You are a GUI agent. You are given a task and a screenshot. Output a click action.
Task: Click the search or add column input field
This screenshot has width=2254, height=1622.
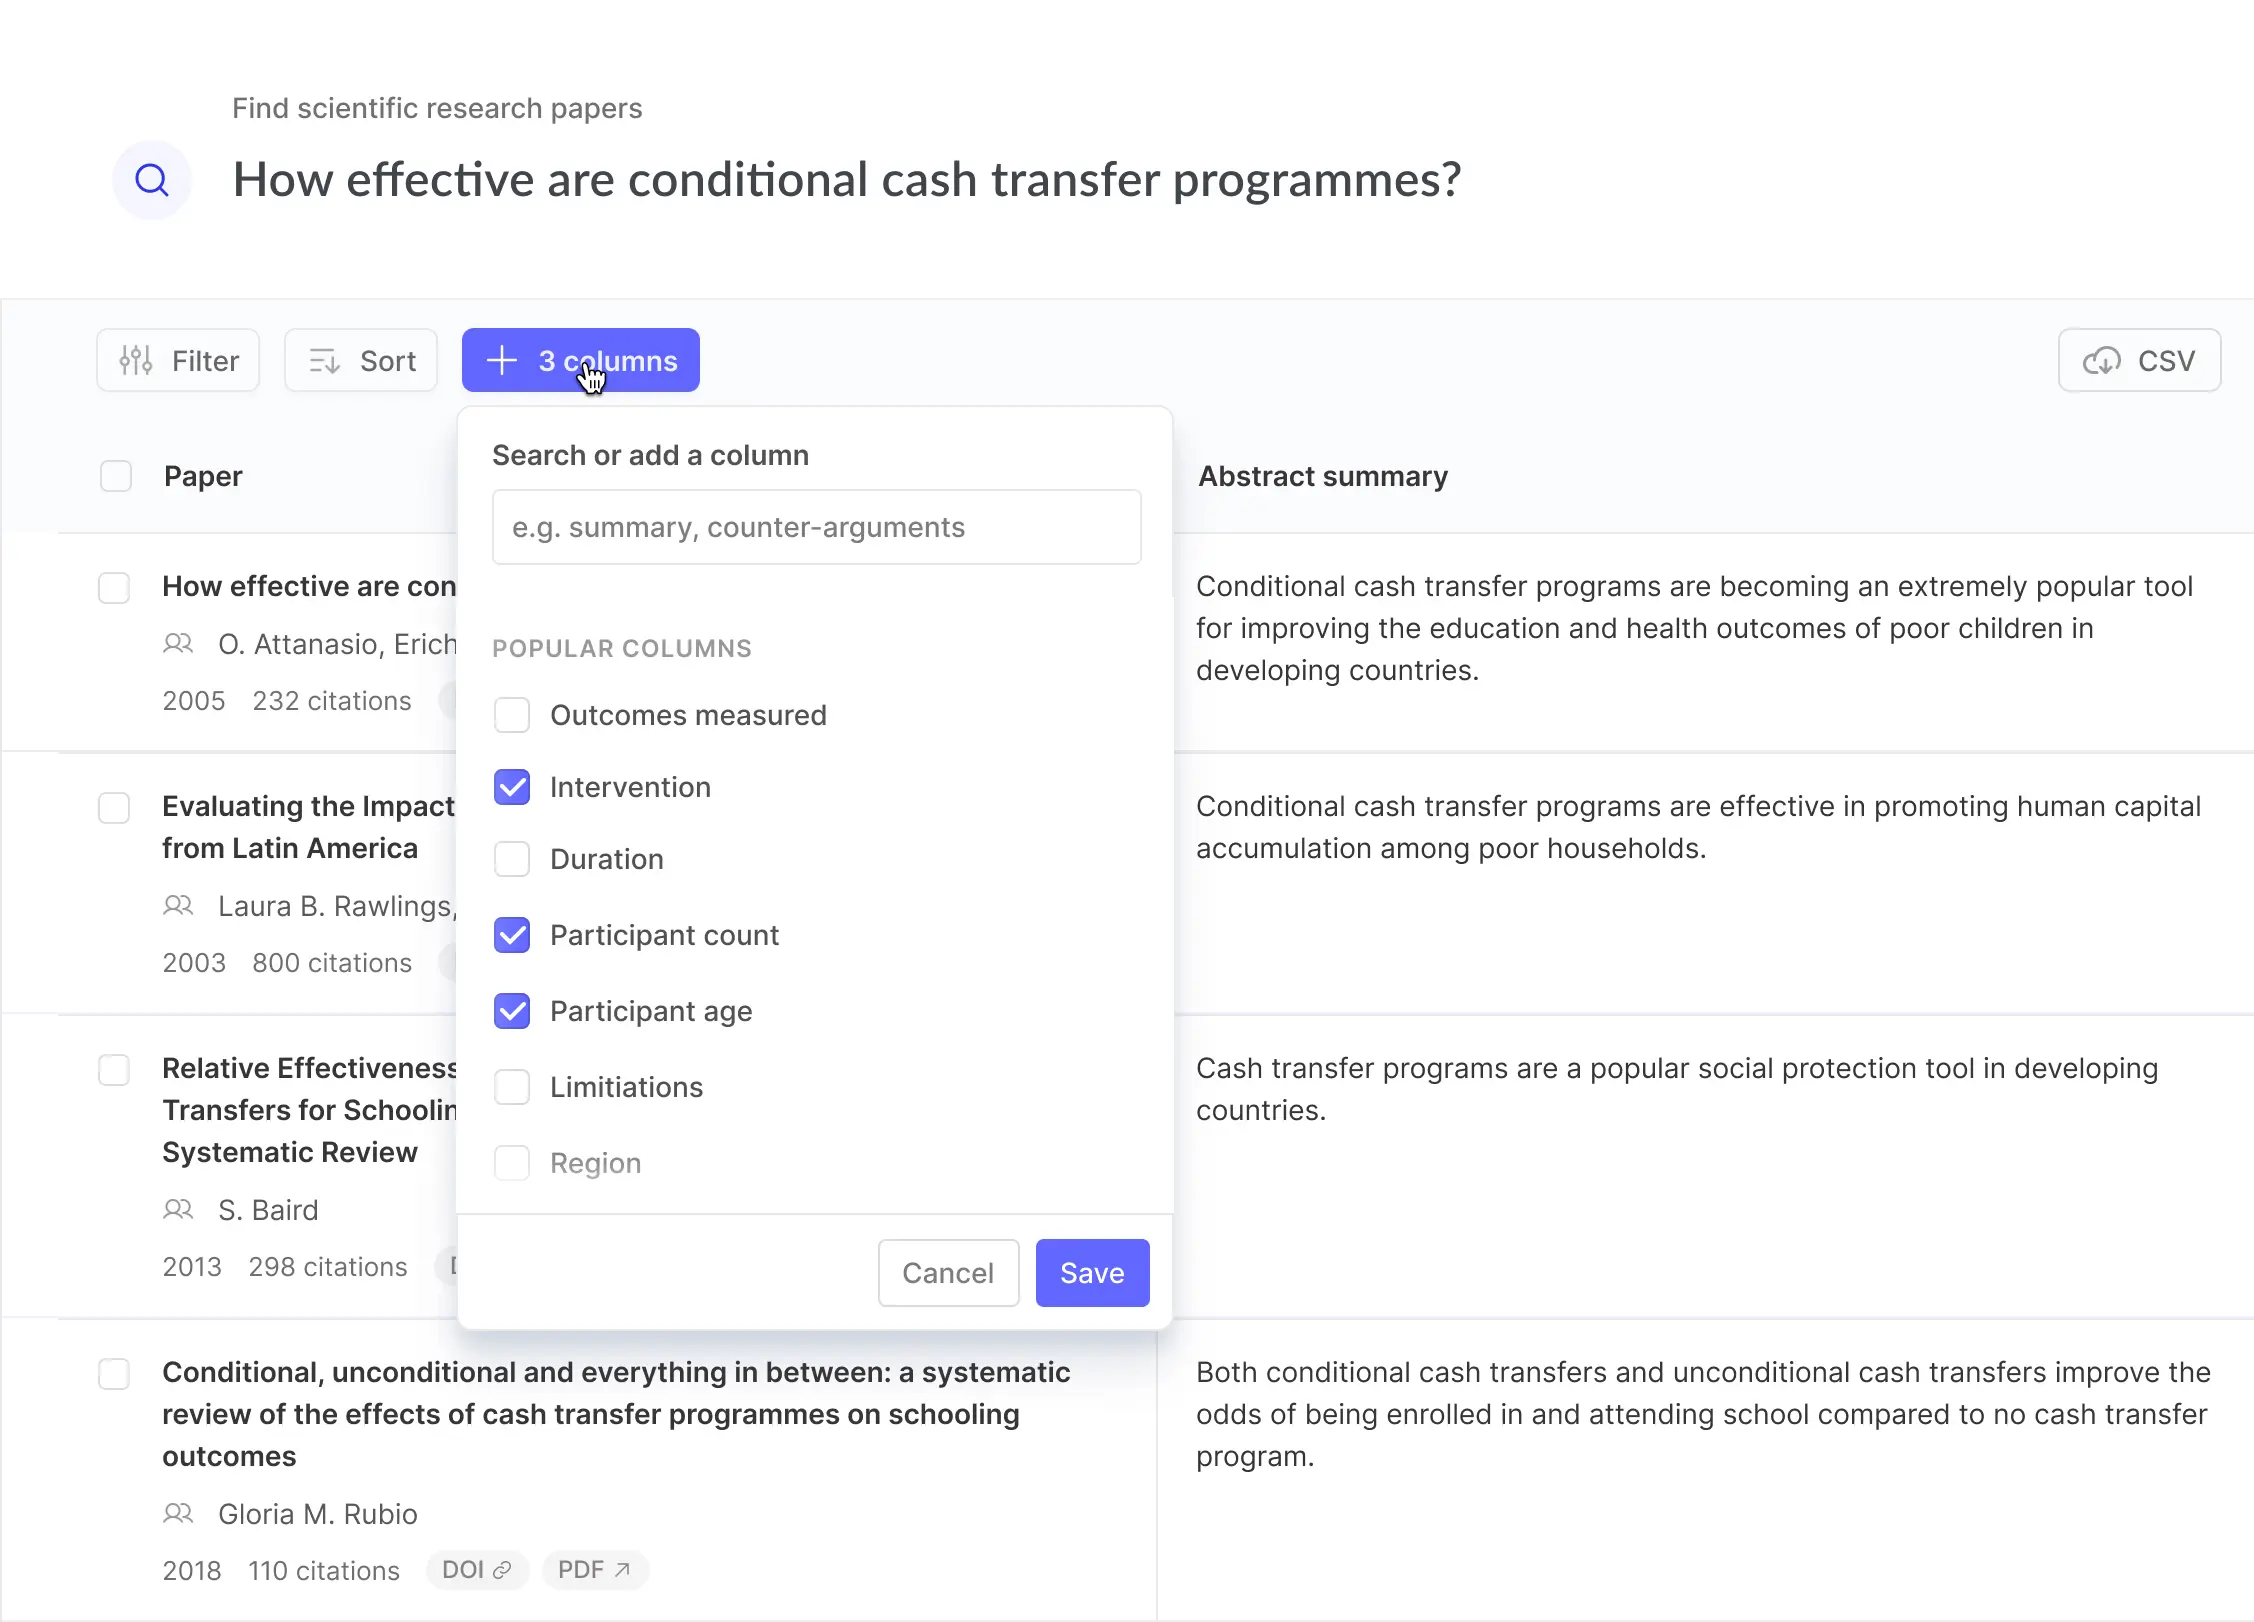click(x=816, y=527)
